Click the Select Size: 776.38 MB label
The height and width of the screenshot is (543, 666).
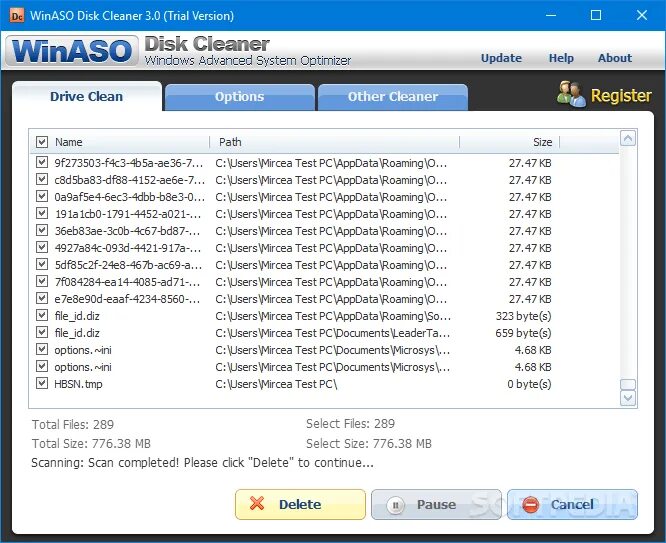[369, 444]
